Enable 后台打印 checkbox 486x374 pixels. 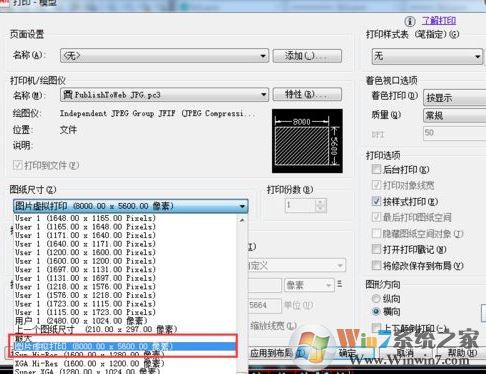coord(376,169)
